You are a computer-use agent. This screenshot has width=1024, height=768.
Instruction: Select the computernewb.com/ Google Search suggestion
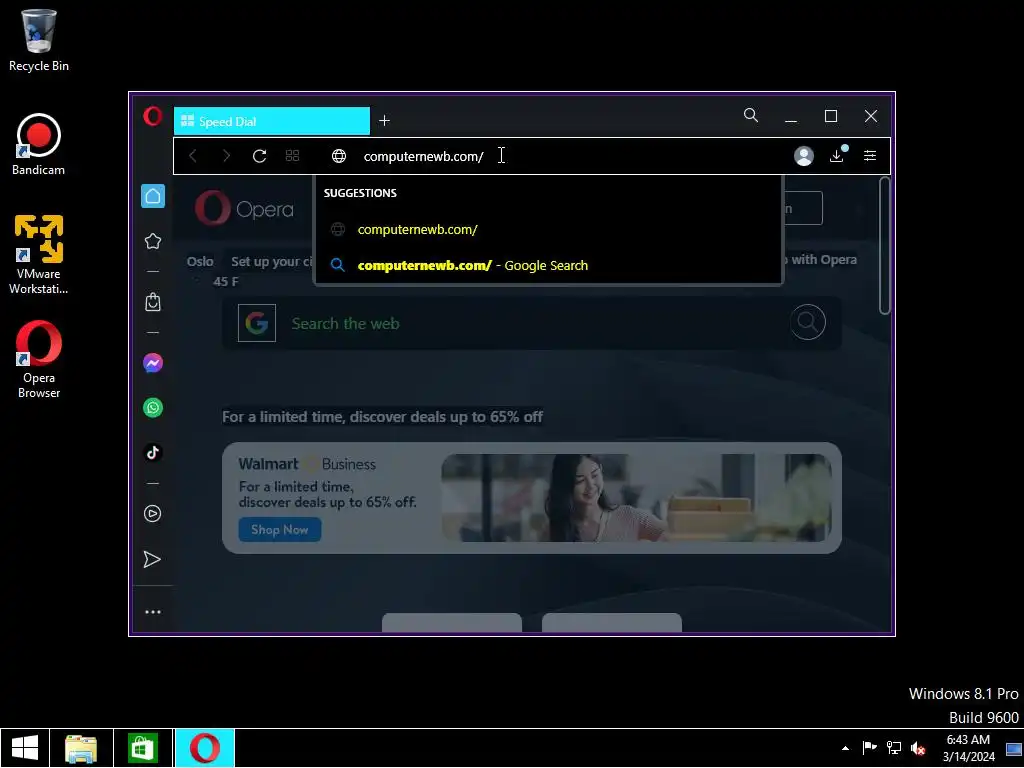click(x=548, y=265)
